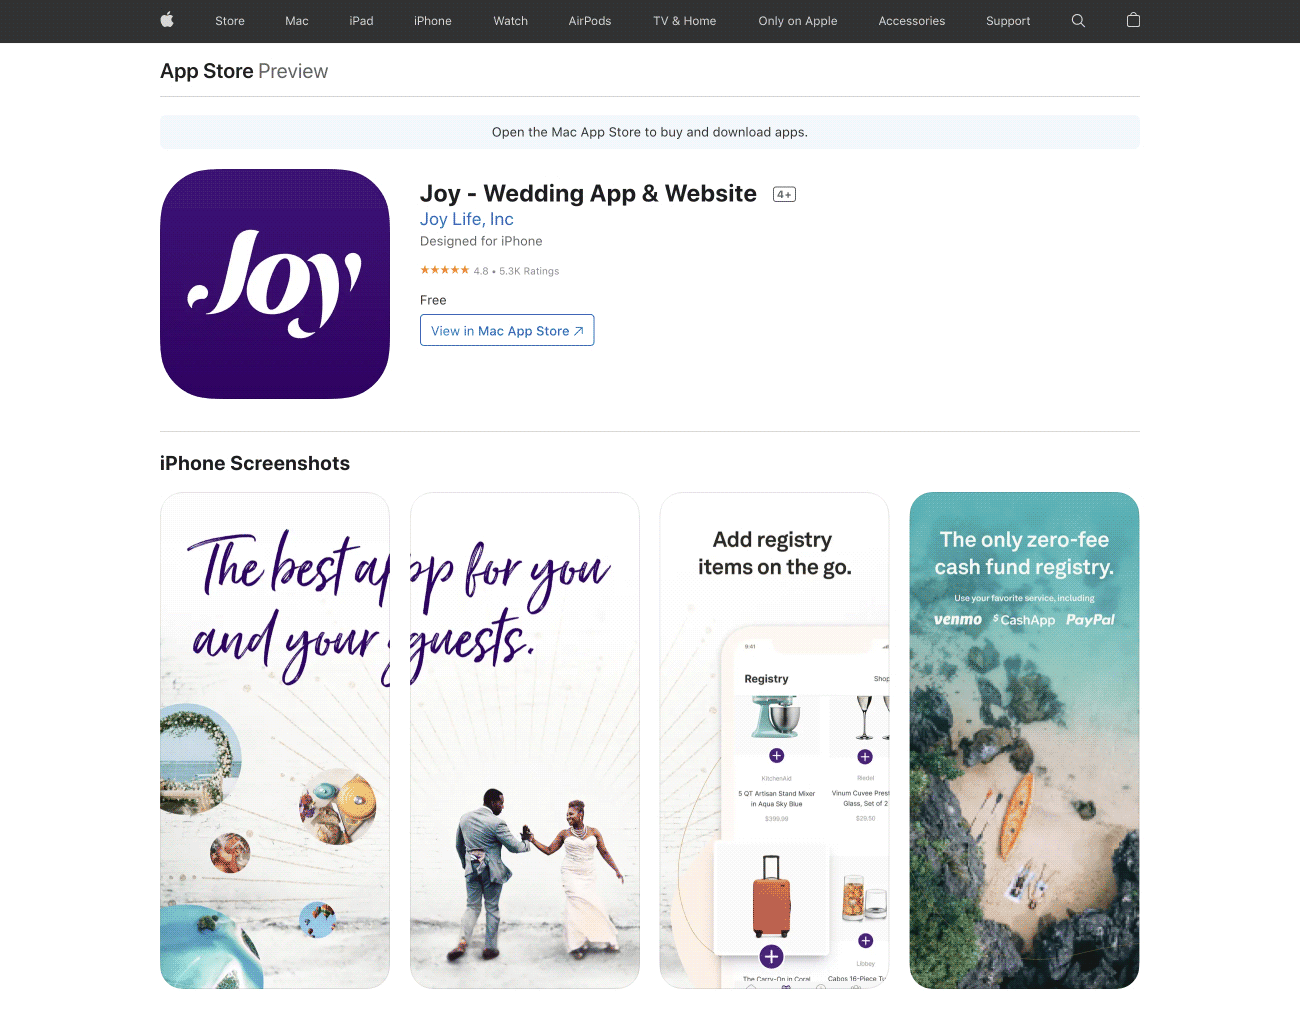
Task: Open the Joy Life, Inc developer link
Action: (x=467, y=219)
